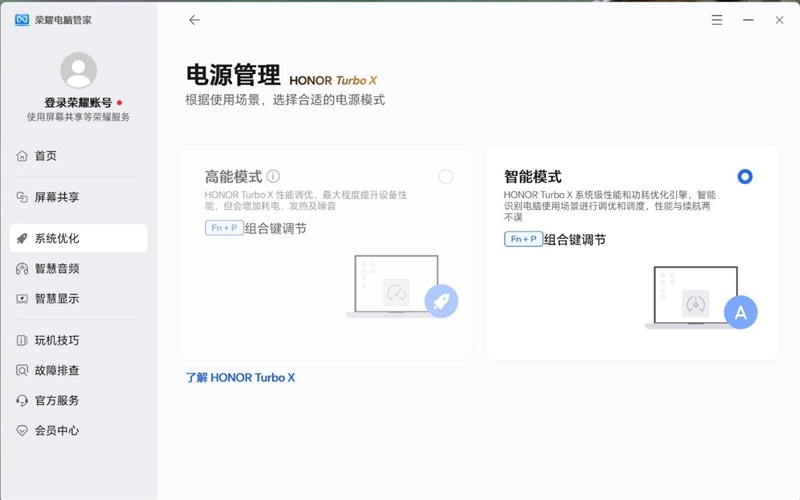The height and width of the screenshot is (500, 800).
Task: Click the Fn+P key badge in 高能模式 card
Action: (224, 228)
